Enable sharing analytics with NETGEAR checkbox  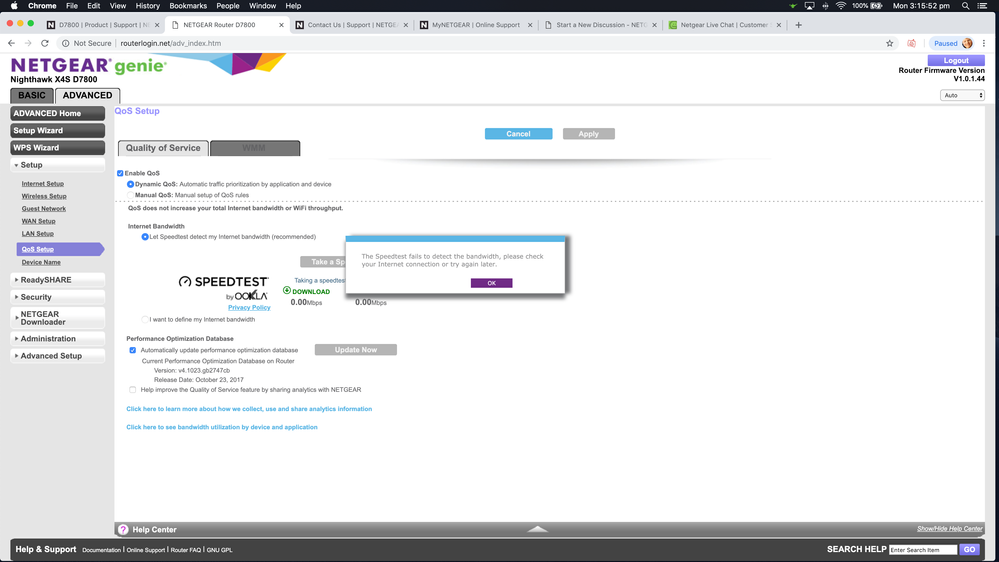tap(133, 389)
